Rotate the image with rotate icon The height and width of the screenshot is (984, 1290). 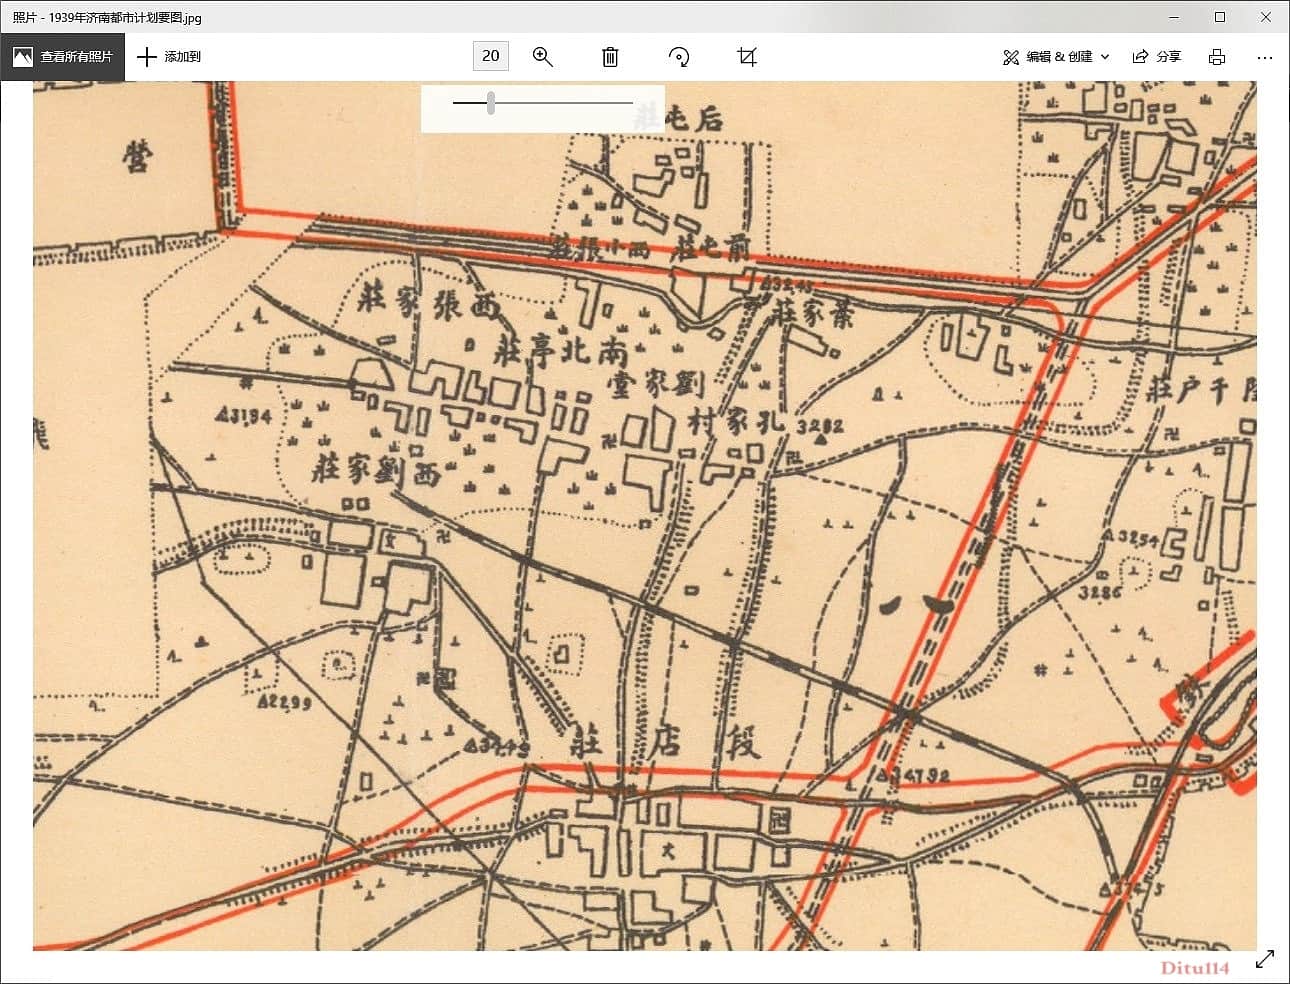tap(679, 57)
